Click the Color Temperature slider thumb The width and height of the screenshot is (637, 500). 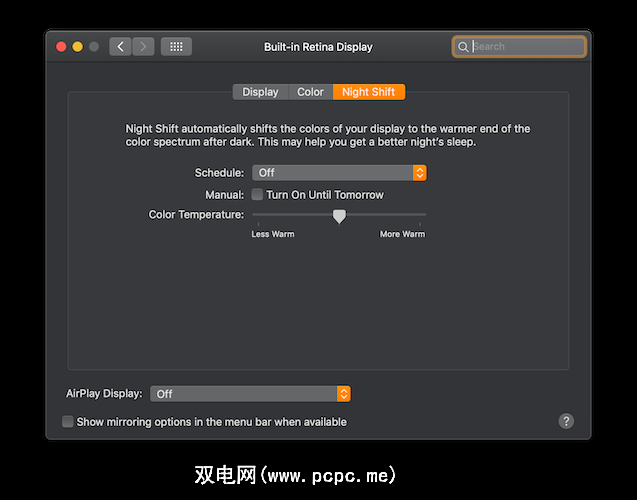[x=339, y=216]
